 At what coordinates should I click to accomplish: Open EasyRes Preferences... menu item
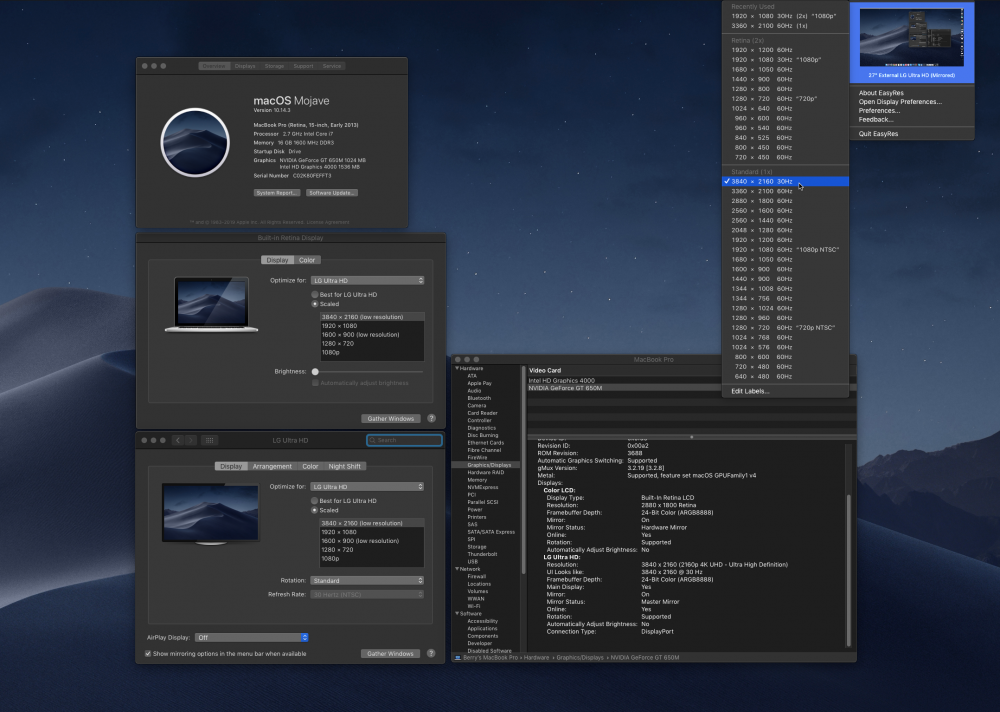point(879,110)
